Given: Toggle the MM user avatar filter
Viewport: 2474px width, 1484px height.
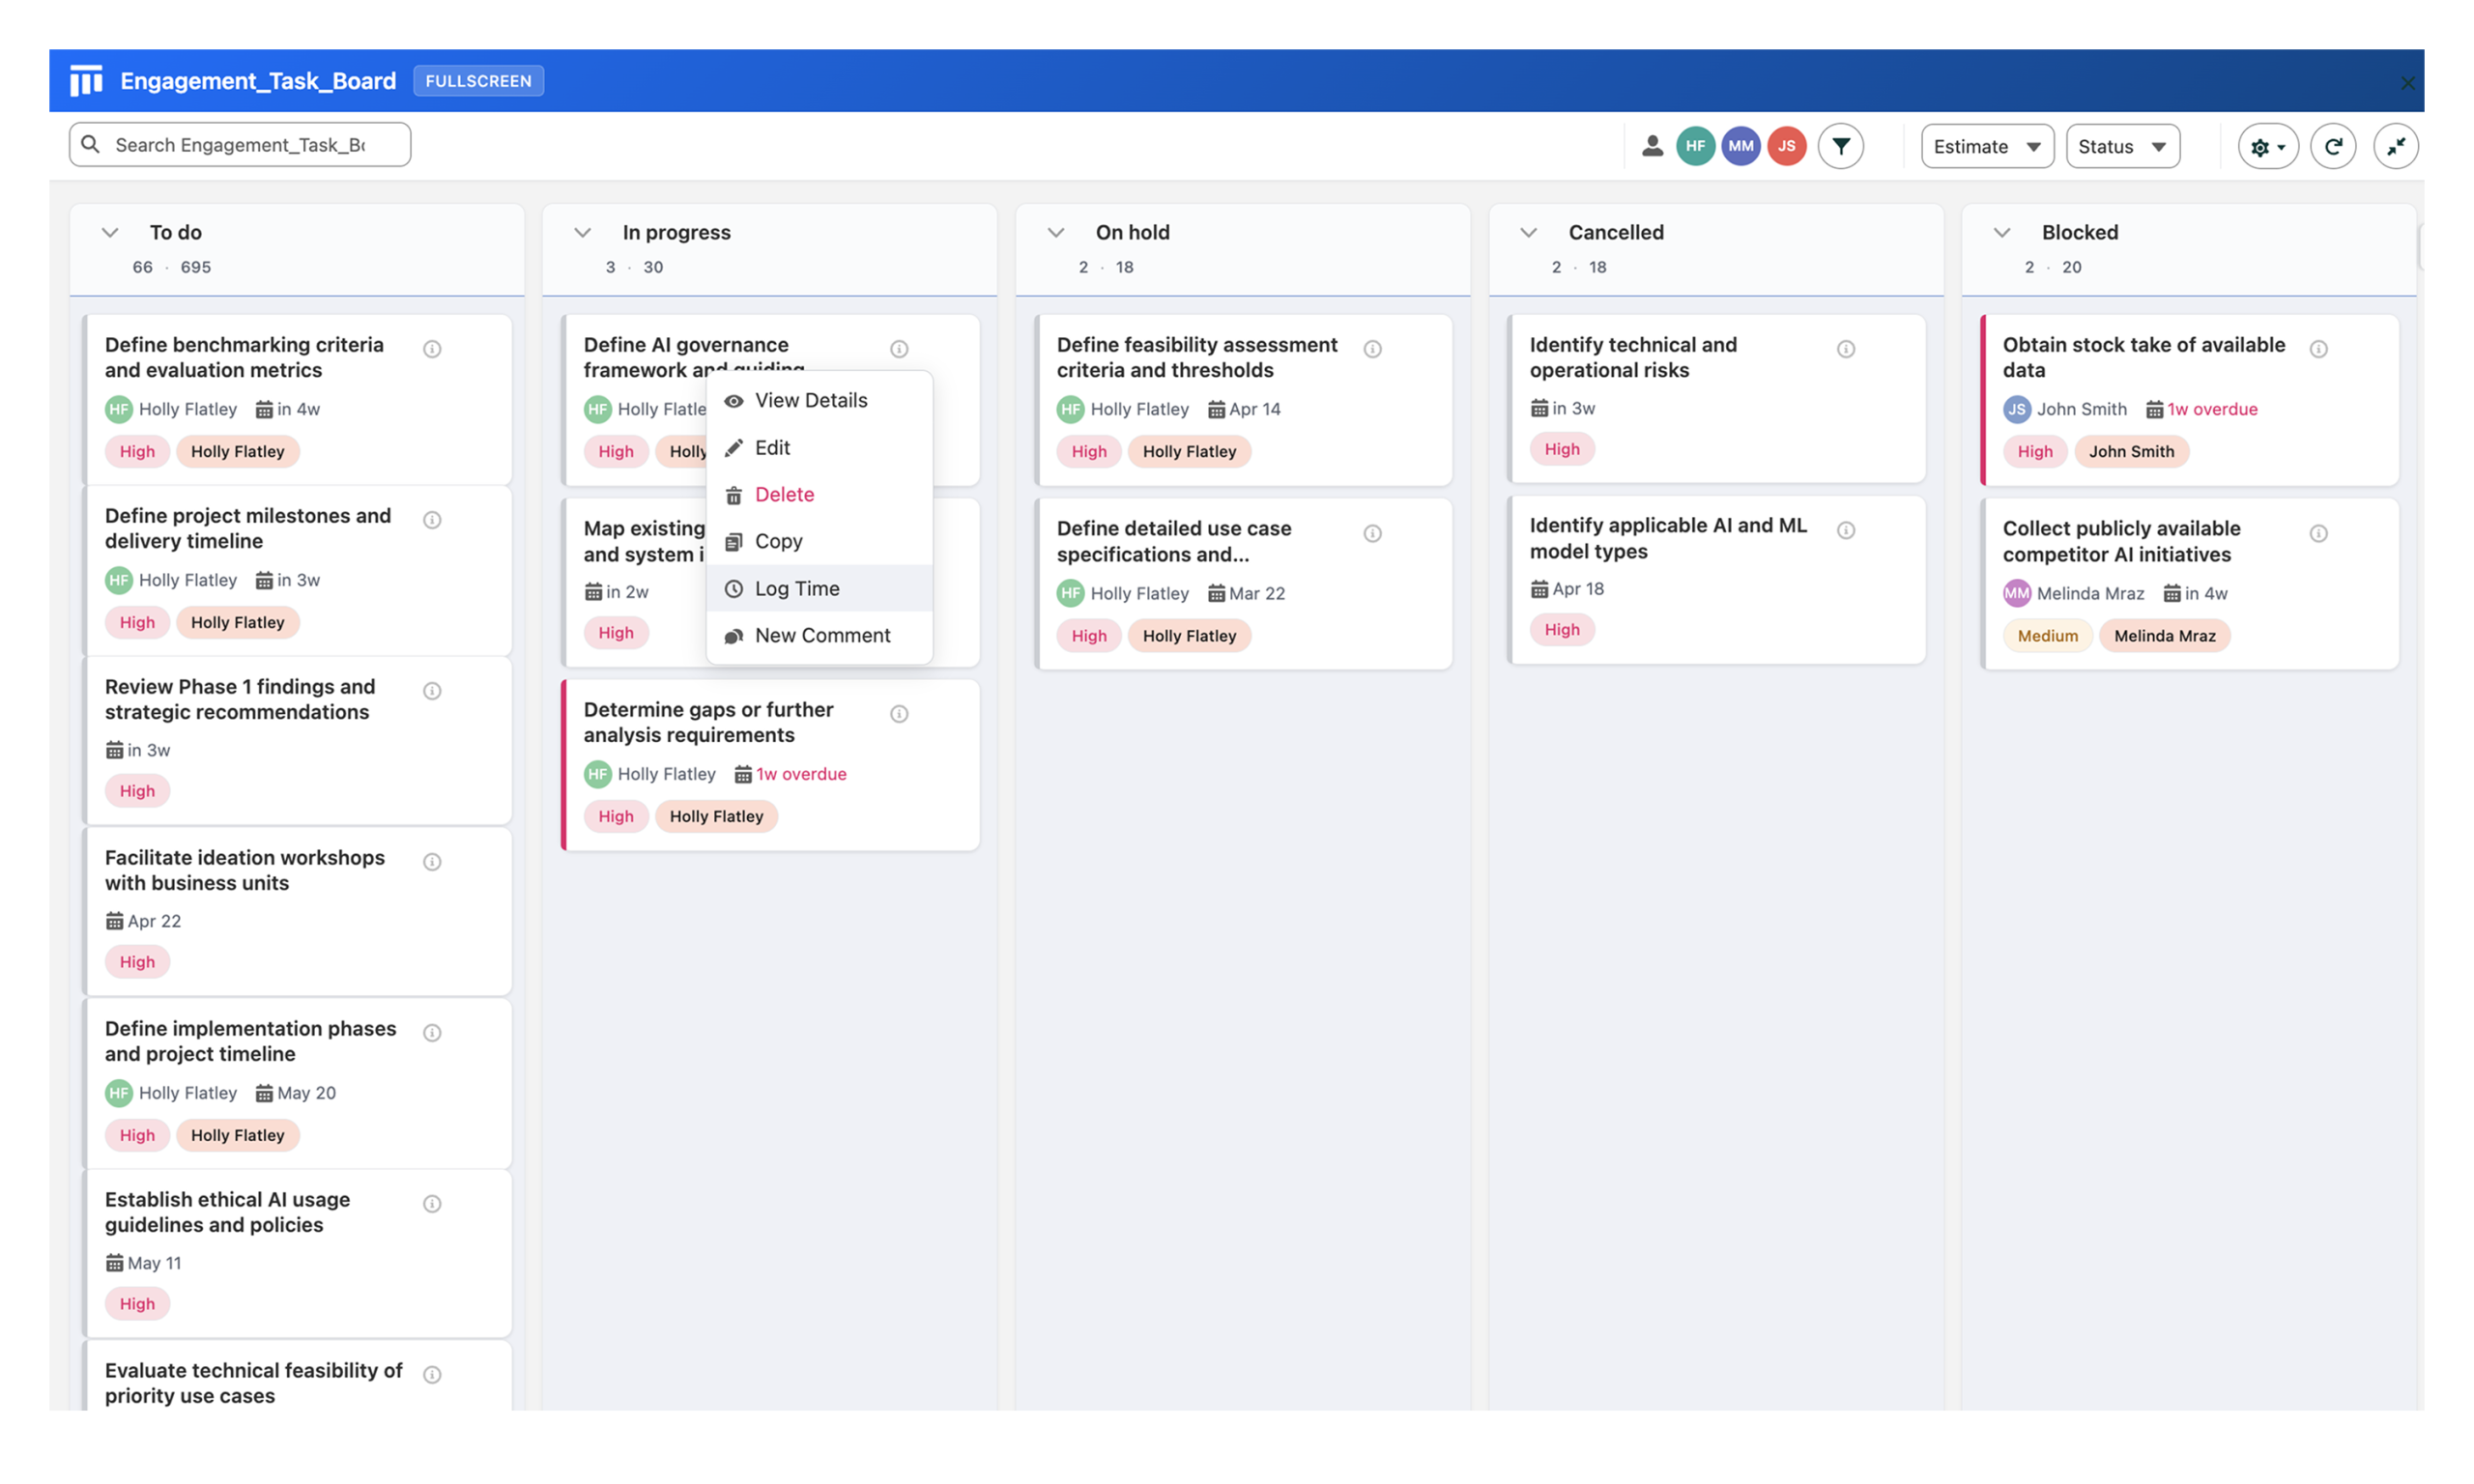Looking at the screenshot, I should pos(1740,146).
